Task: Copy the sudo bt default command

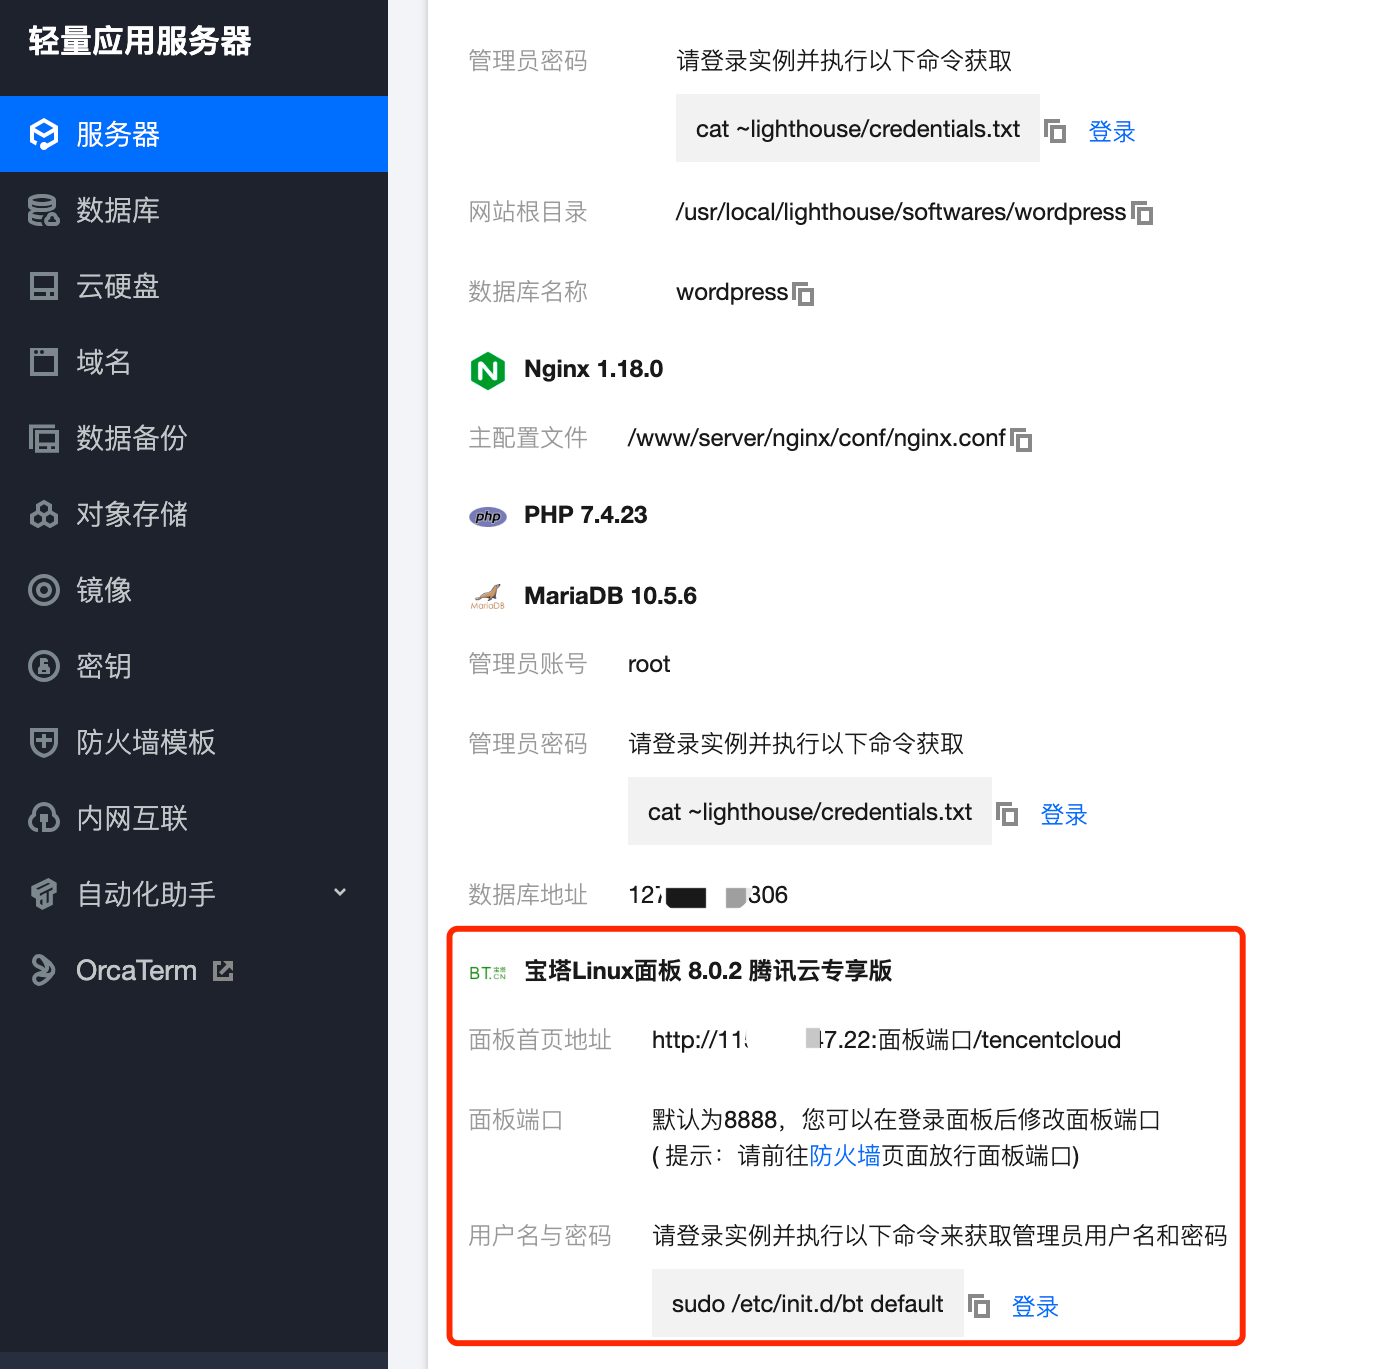Action: (979, 1306)
